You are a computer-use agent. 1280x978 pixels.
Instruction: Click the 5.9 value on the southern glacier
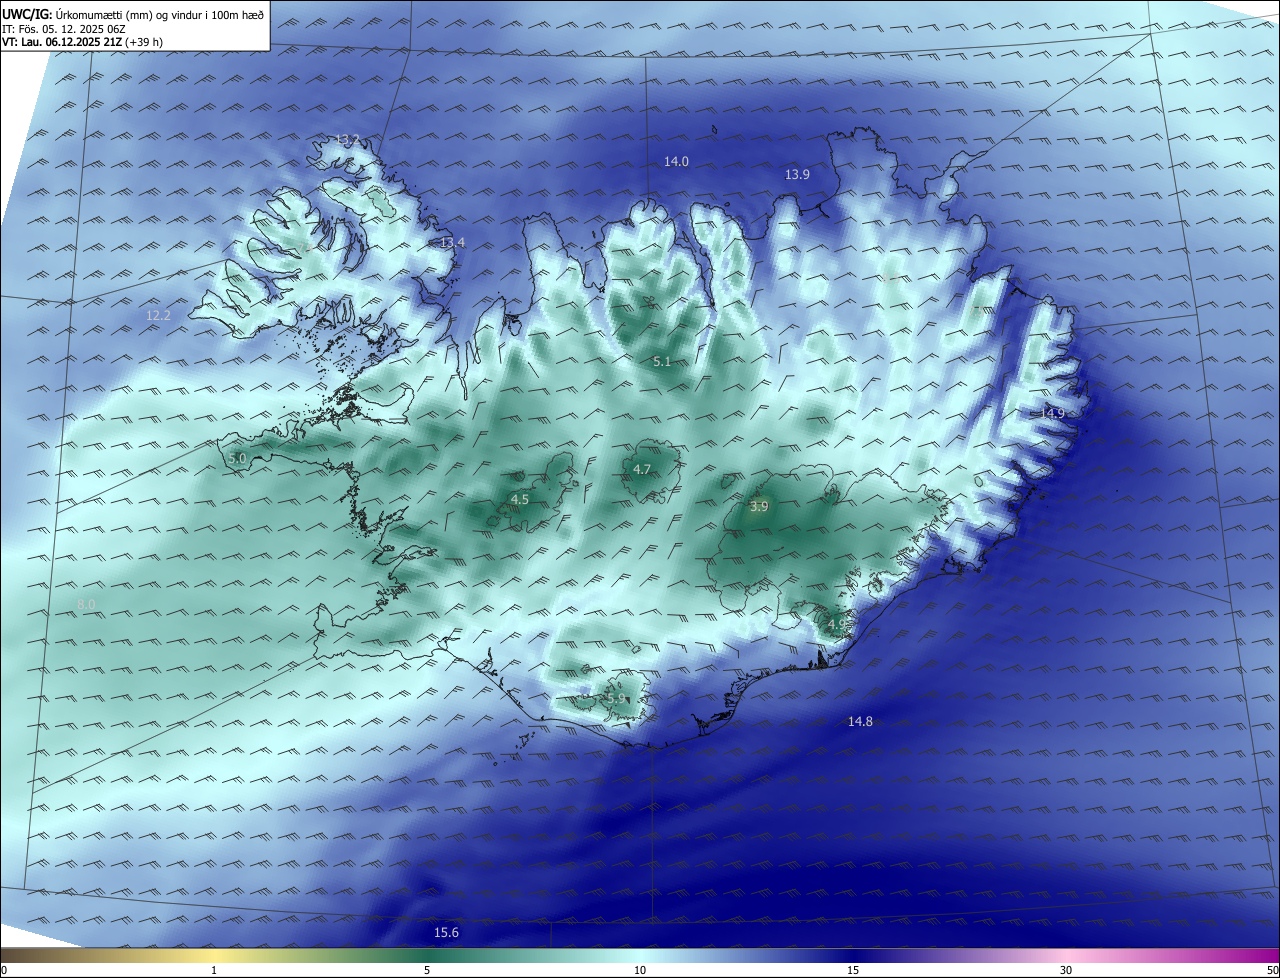615,698
